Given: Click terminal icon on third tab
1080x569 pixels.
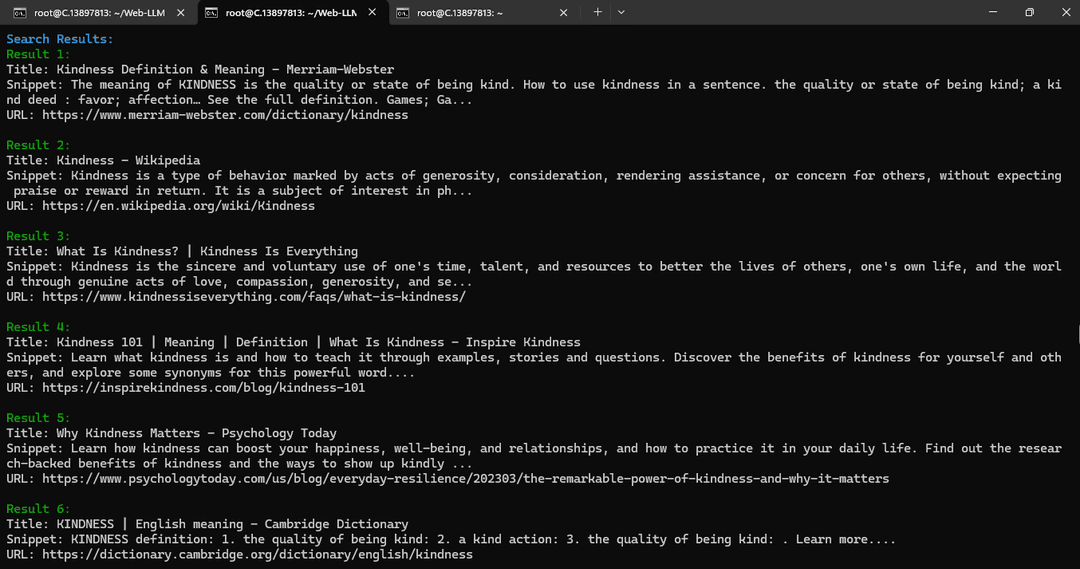Looking at the screenshot, I should click(x=403, y=12).
